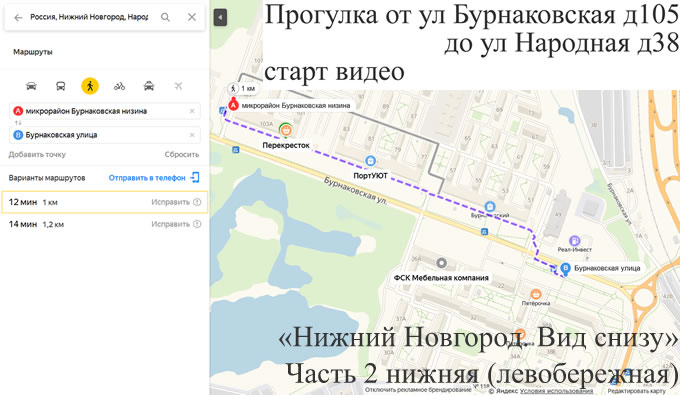
Task: Select the taxi route mode icon
Action: click(x=149, y=86)
